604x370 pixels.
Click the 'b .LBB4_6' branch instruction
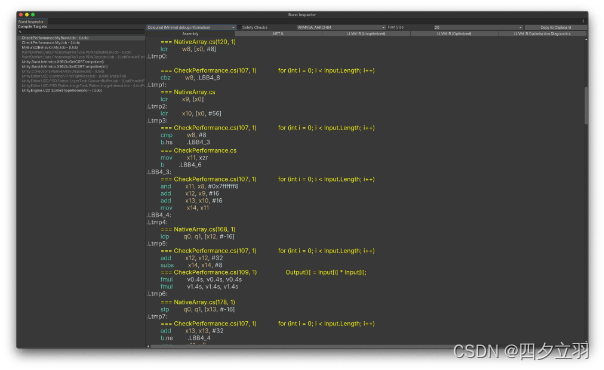181,164
